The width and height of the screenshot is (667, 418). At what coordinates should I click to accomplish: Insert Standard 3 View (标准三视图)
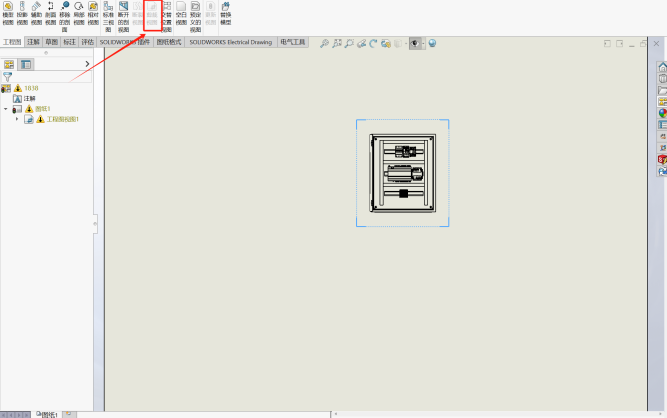(x=108, y=16)
